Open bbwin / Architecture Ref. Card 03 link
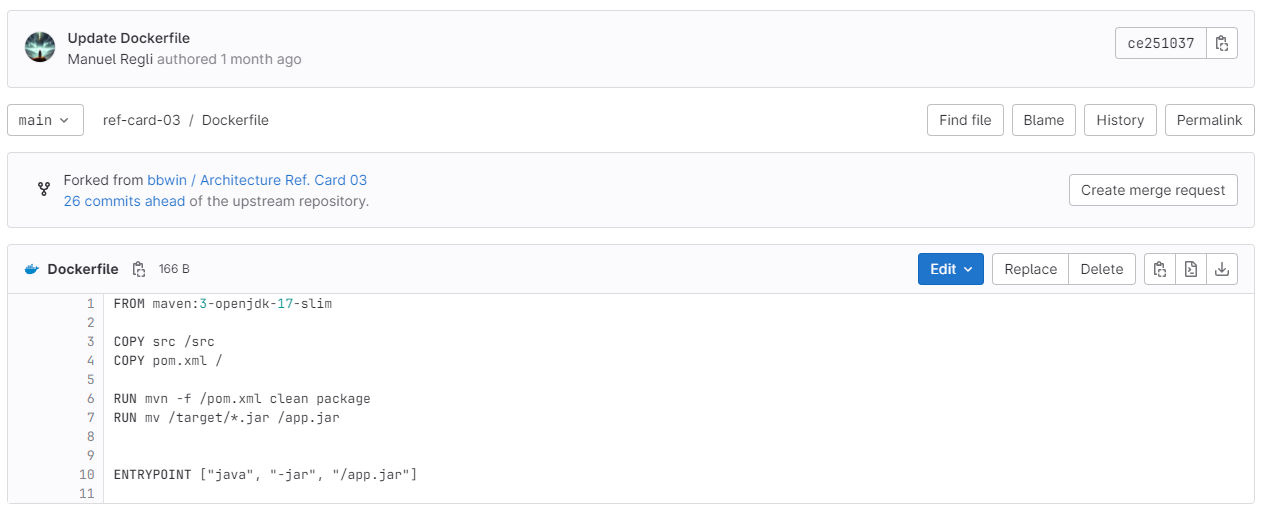This screenshot has width=1263, height=518. click(257, 180)
